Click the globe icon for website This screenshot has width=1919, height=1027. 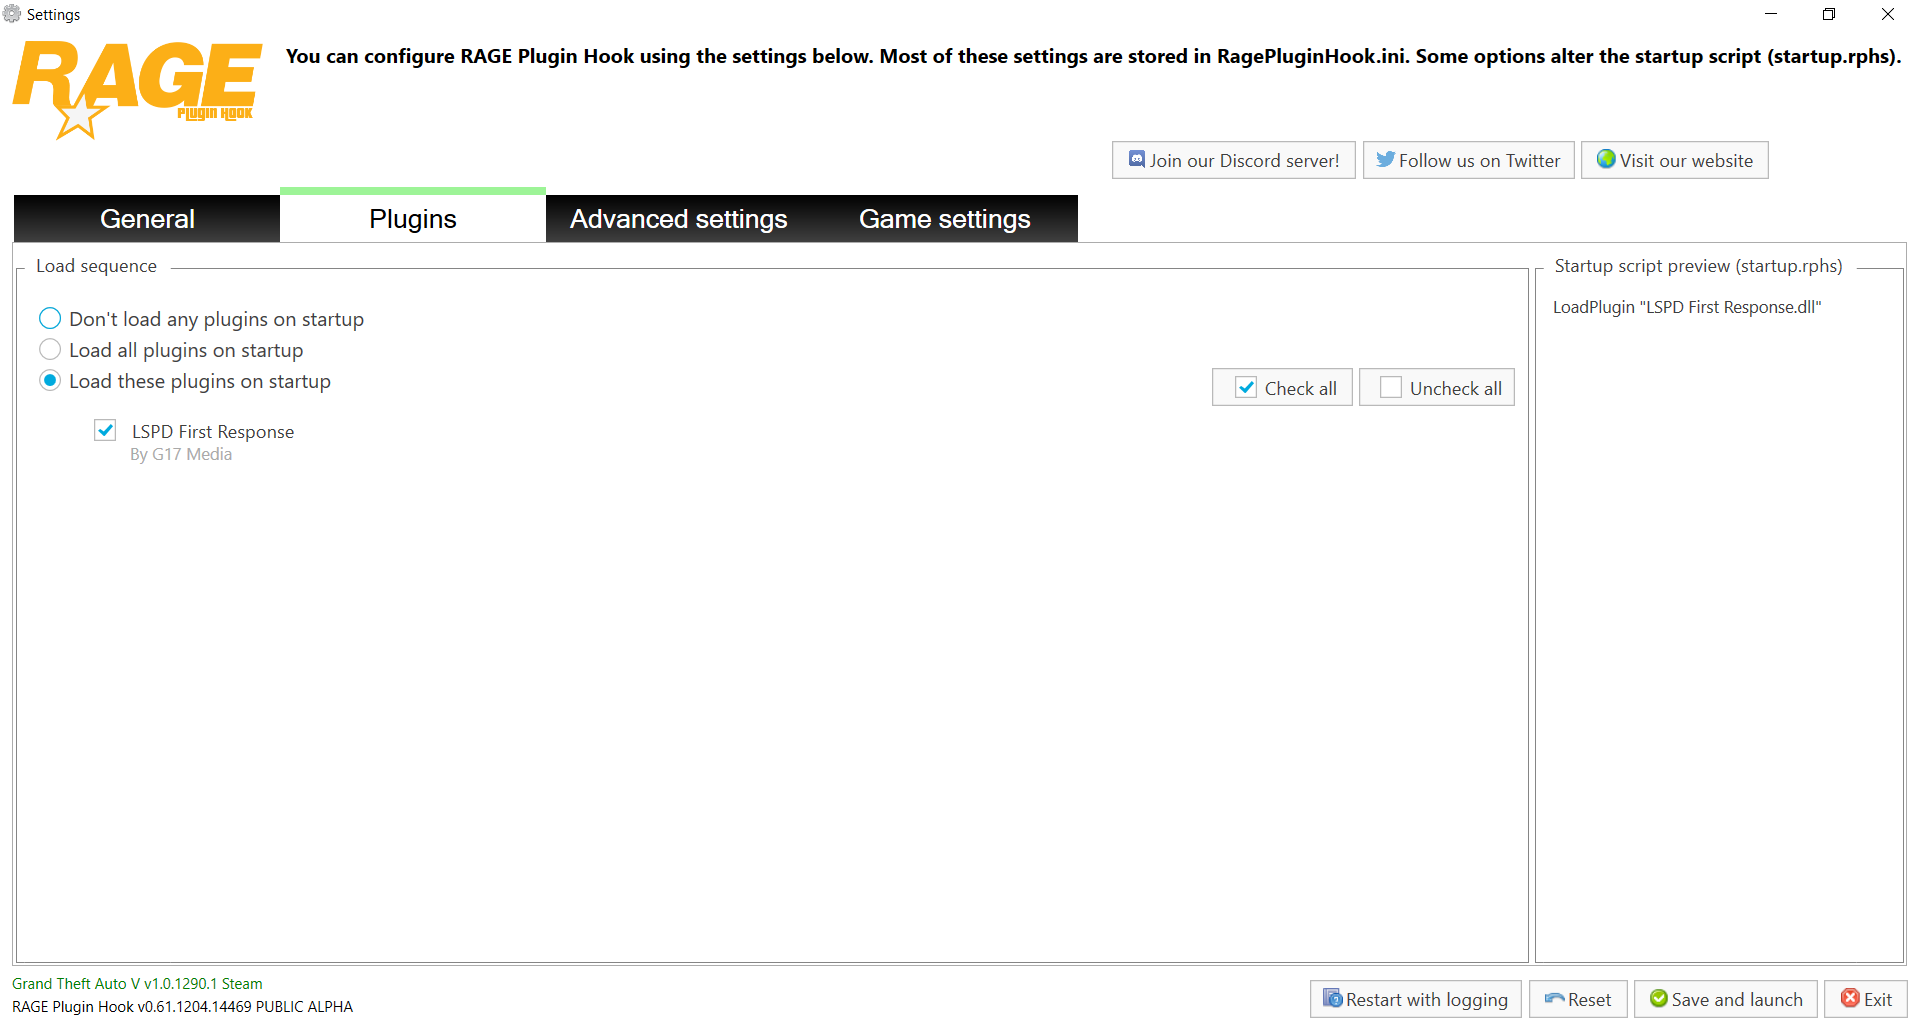1606,159
